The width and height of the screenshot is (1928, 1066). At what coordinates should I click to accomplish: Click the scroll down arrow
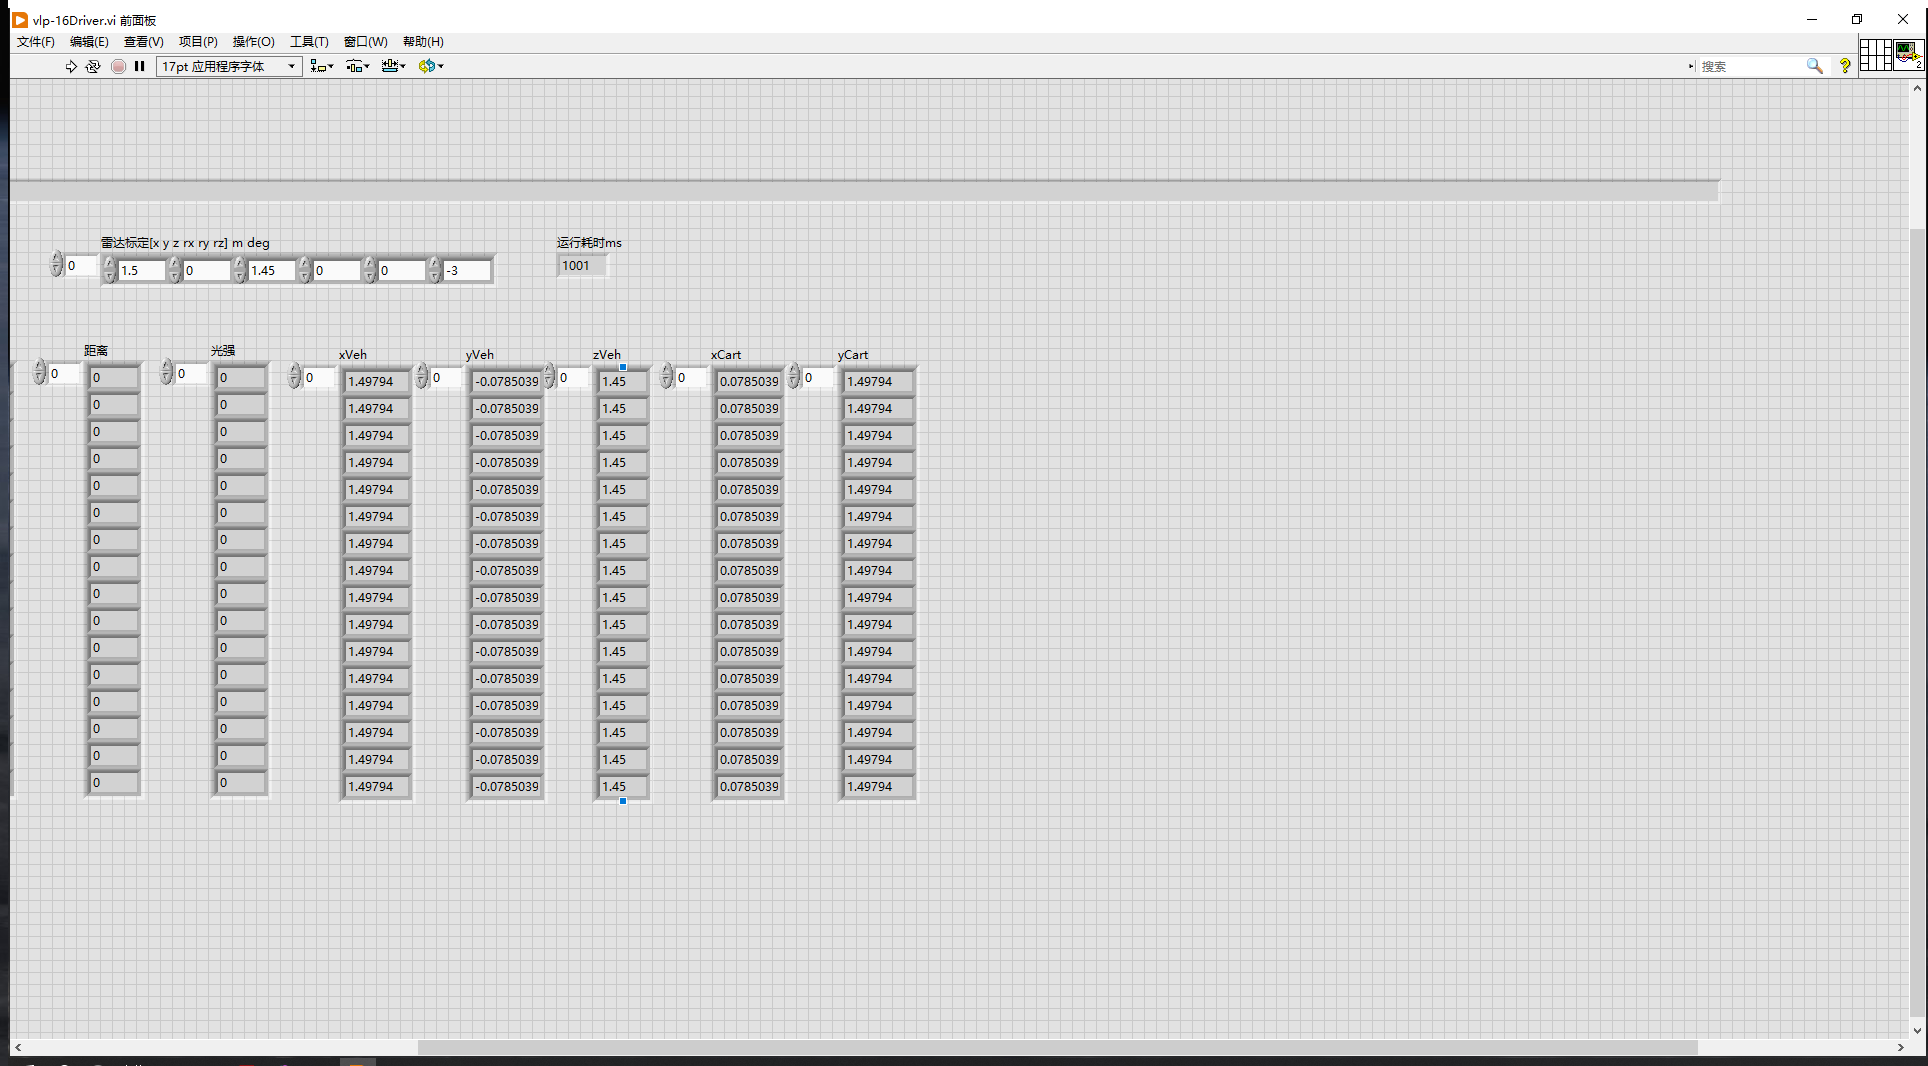coord(1917,1030)
